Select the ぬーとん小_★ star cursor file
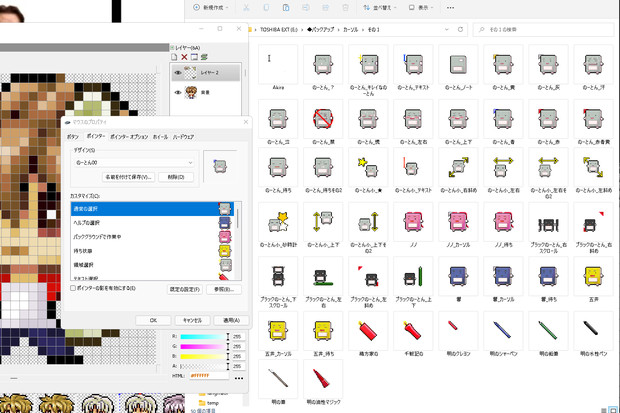Viewport: 620px width, 413px height. [368, 171]
